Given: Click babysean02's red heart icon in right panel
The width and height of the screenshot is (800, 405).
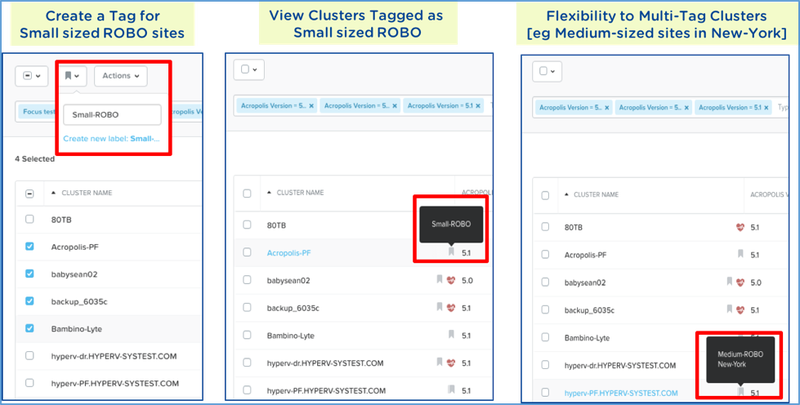Looking at the screenshot, I should pyautogui.click(x=740, y=282).
